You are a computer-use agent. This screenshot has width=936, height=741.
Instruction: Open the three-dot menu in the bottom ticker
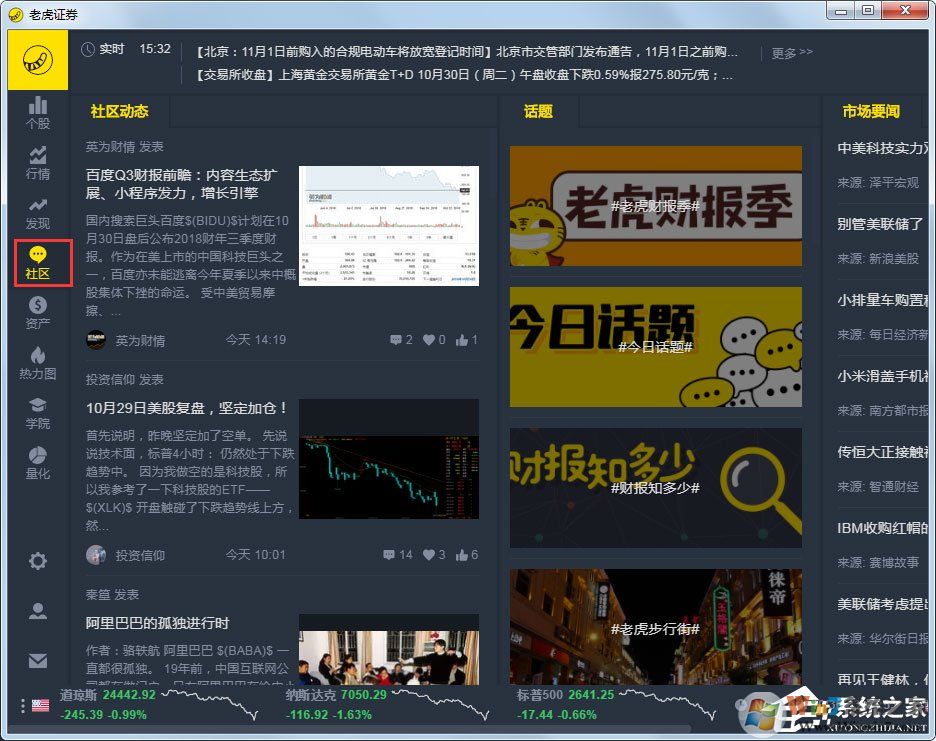click(x=23, y=706)
